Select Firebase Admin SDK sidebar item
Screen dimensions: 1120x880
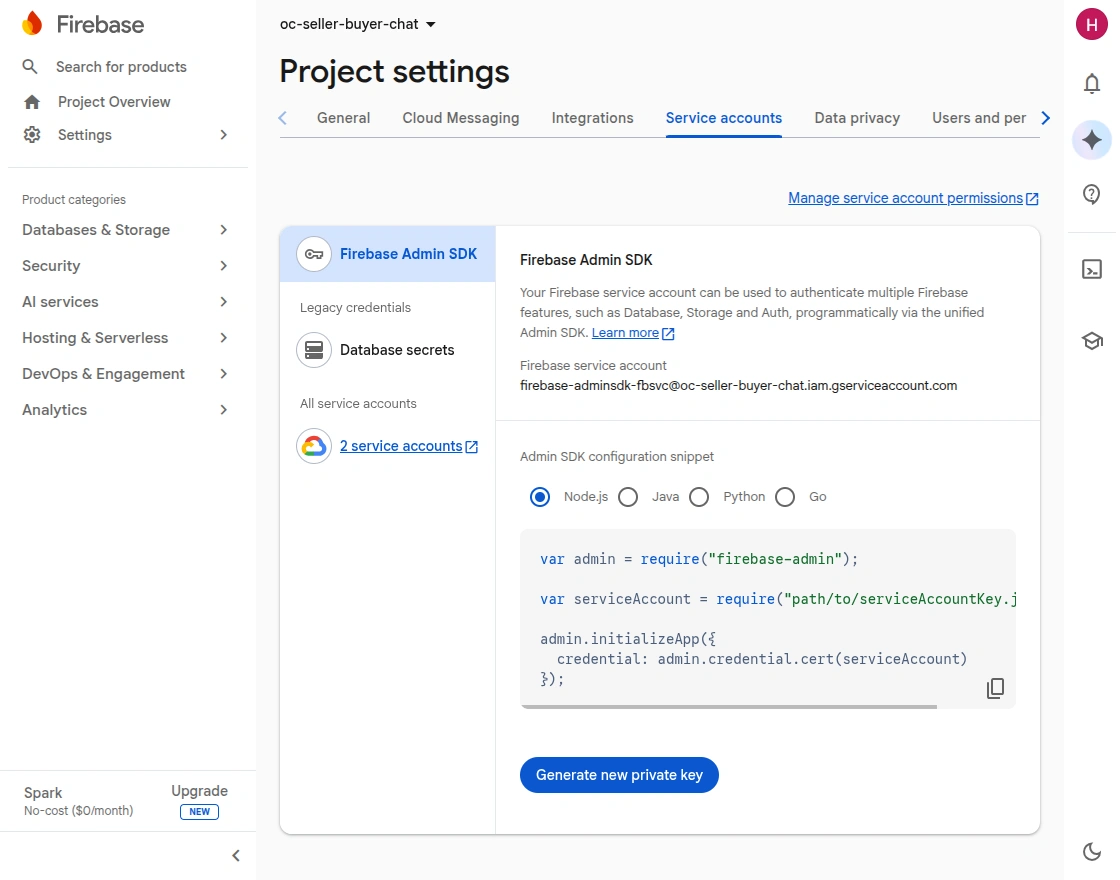tap(388, 254)
